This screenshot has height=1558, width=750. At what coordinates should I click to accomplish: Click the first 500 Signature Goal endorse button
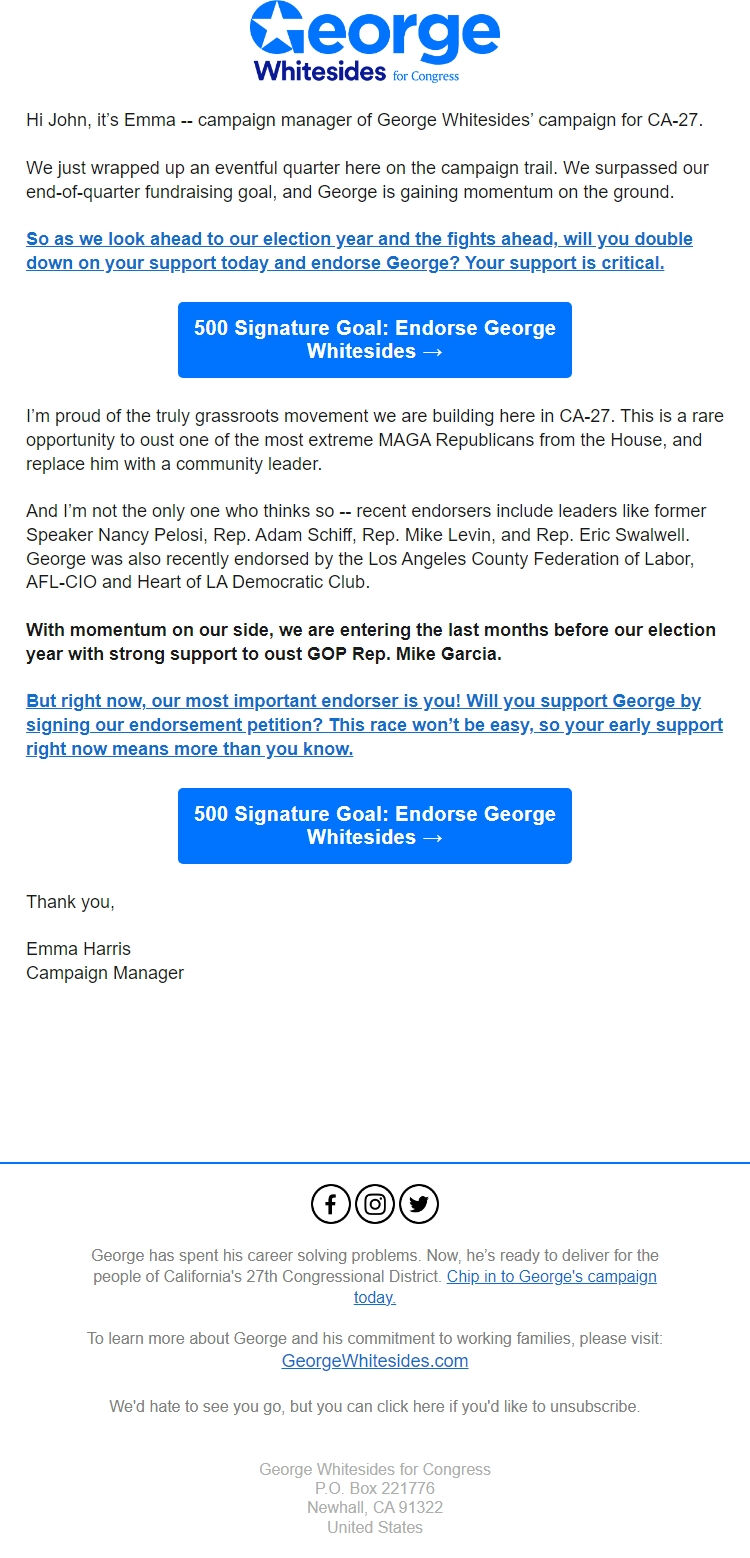(x=374, y=340)
